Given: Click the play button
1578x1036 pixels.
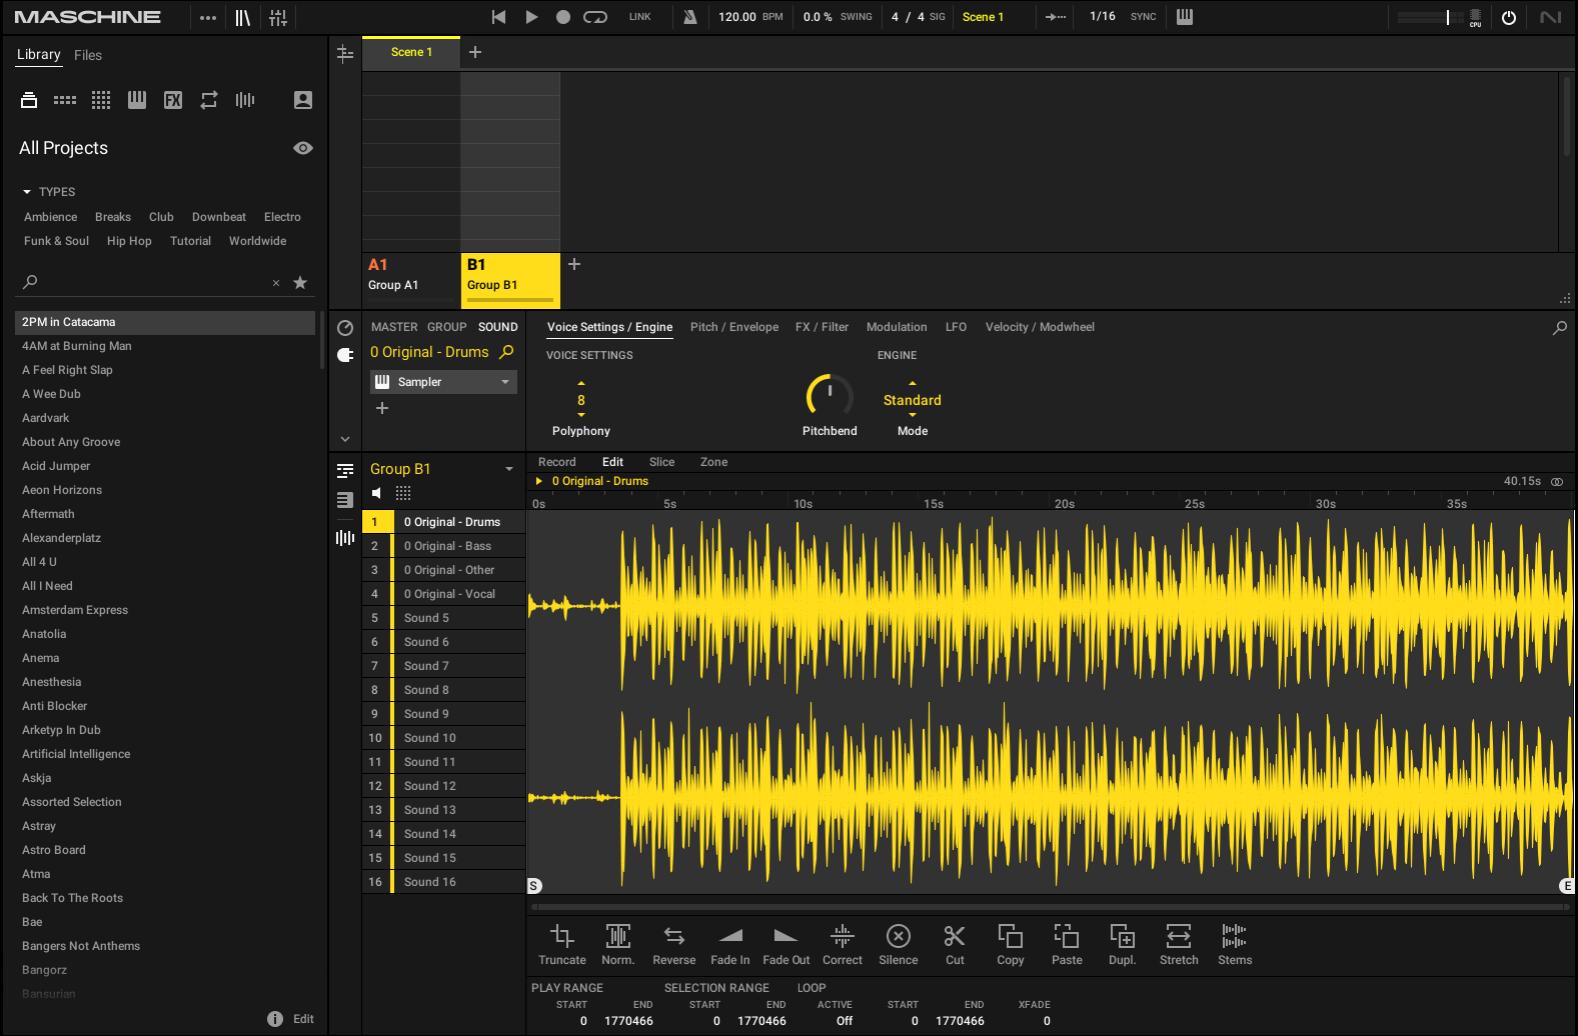Looking at the screenshot, I should click(531, 17).
